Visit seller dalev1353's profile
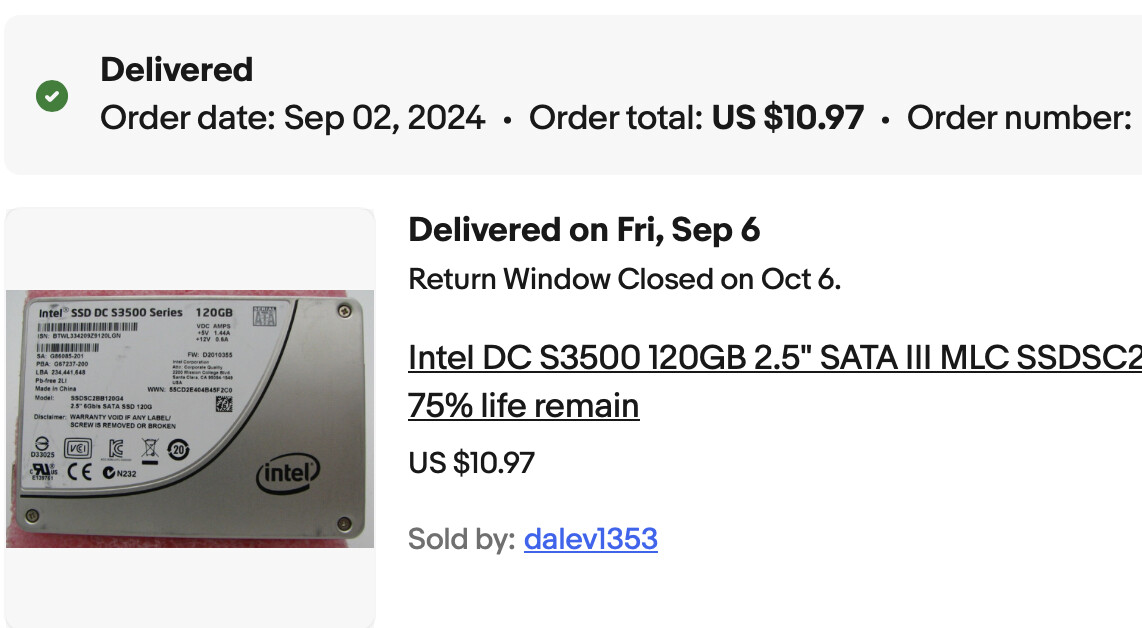This screenshot has width=1142, height=628. coord(590,539)
